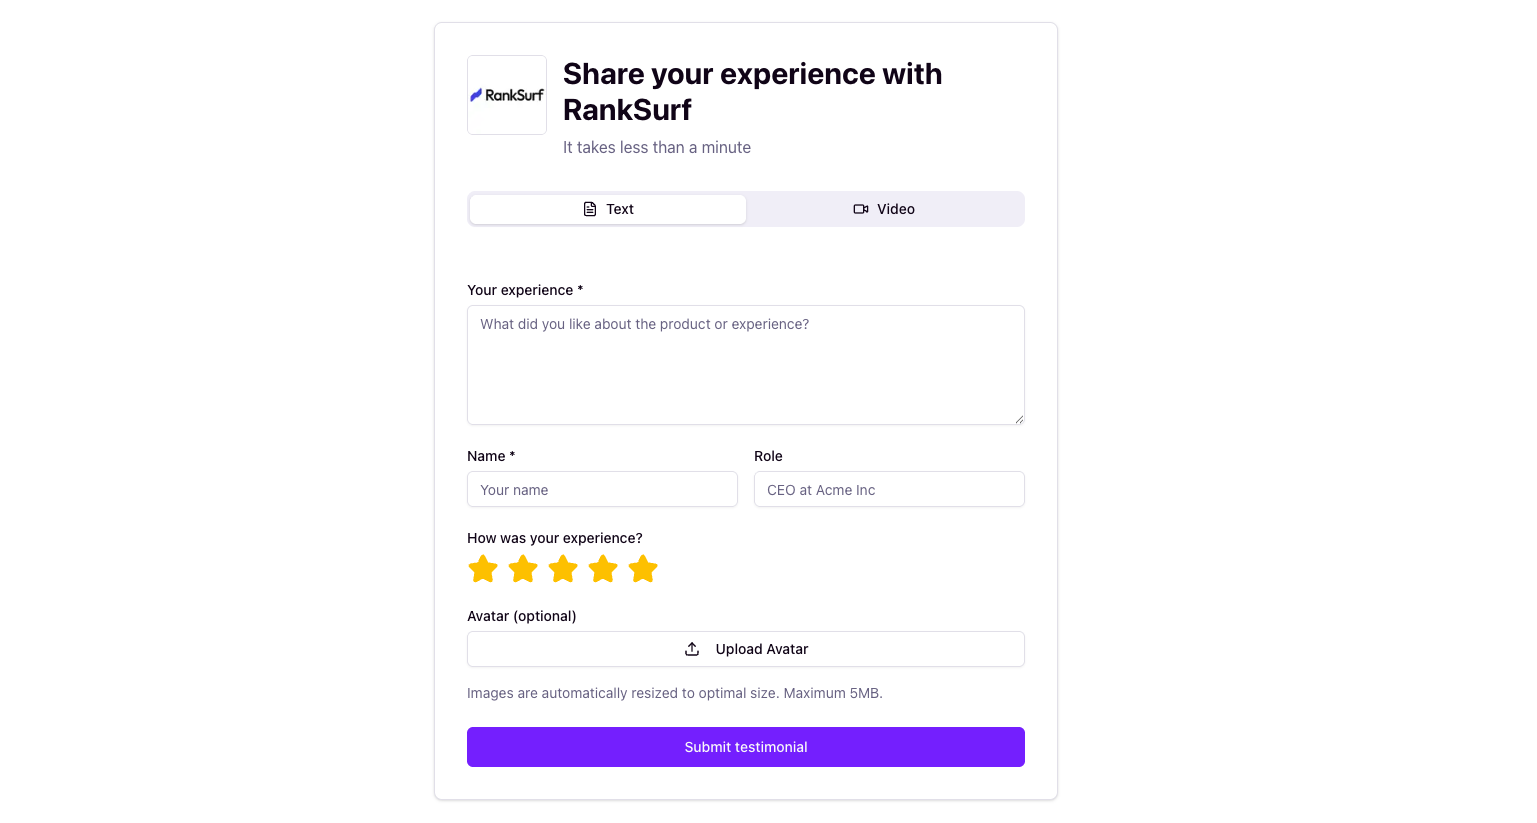Click the RankSurf logo image
1537x823 pixels.
[506, 94]
